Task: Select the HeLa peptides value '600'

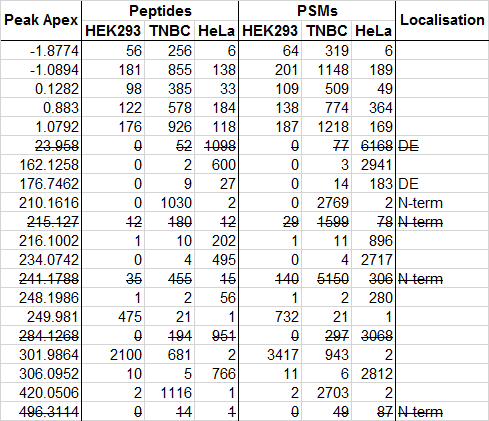Action: pyautogui.click(x=216, y=165)
